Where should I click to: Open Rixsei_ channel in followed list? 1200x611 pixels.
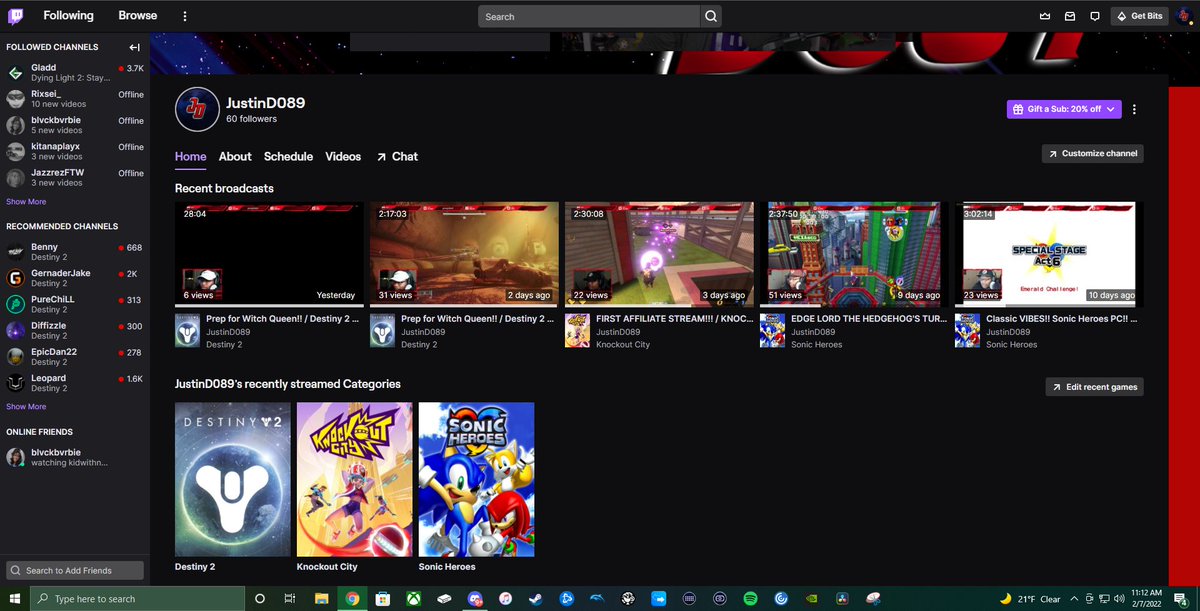pyautogui.click(x=75, y=98)
